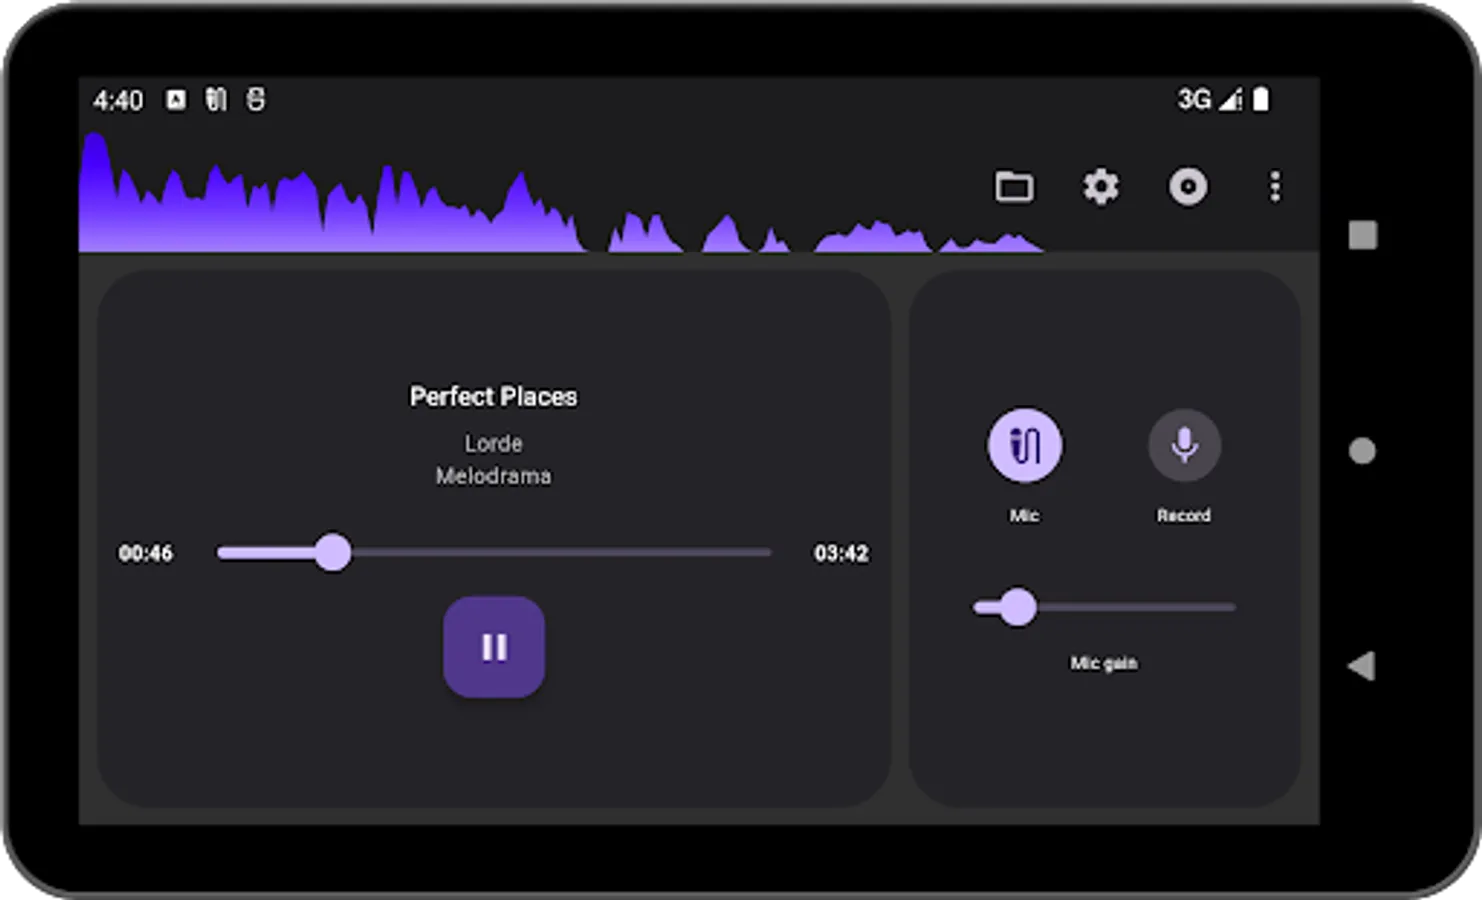Click the artist name 'Lorde'

[493, 443]
